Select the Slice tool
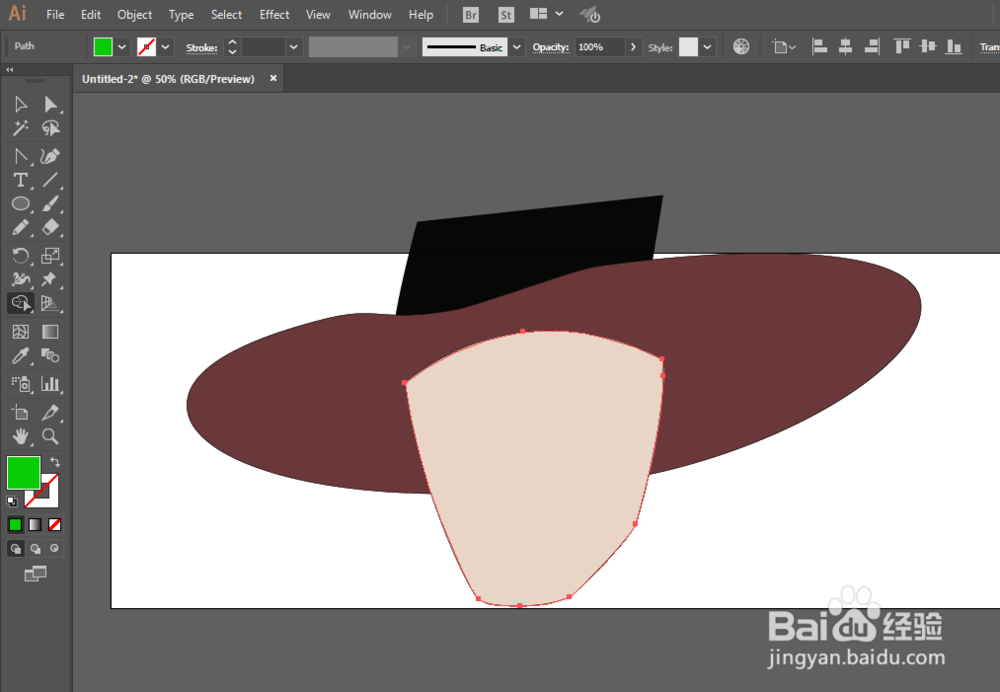This screenshot has height=692, width=1000. point(50,413)
